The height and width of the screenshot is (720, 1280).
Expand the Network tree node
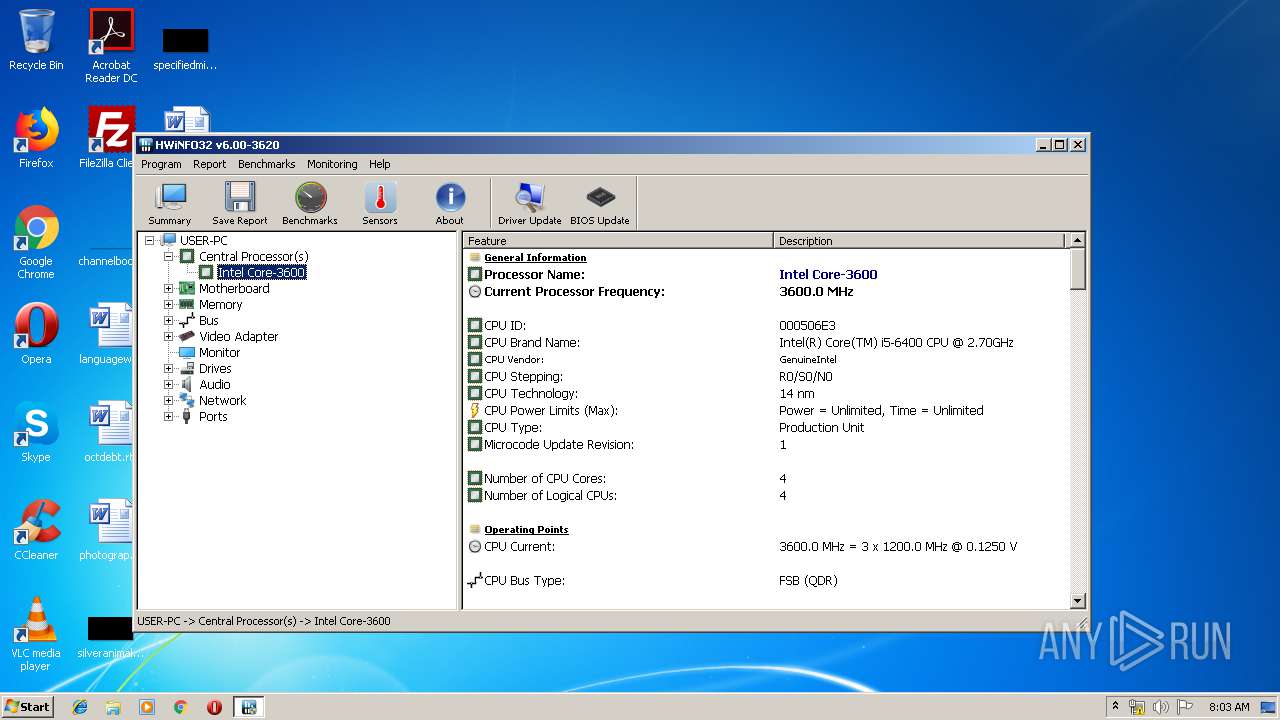168,400
